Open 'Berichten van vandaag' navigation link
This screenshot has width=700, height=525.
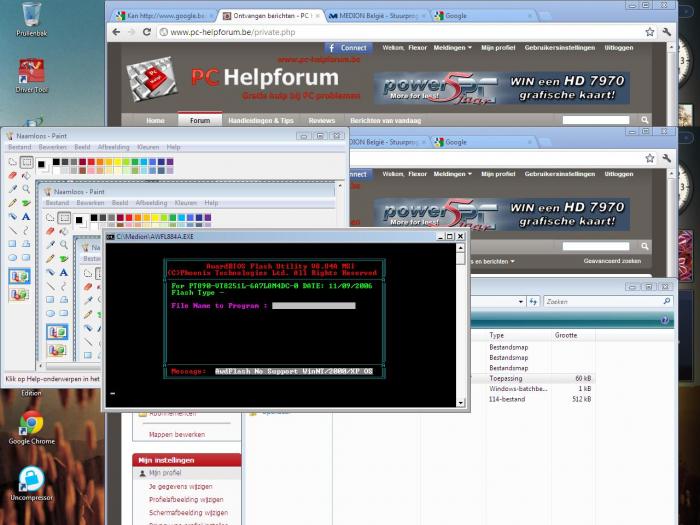pyautogui.click(x=385, y=120)
